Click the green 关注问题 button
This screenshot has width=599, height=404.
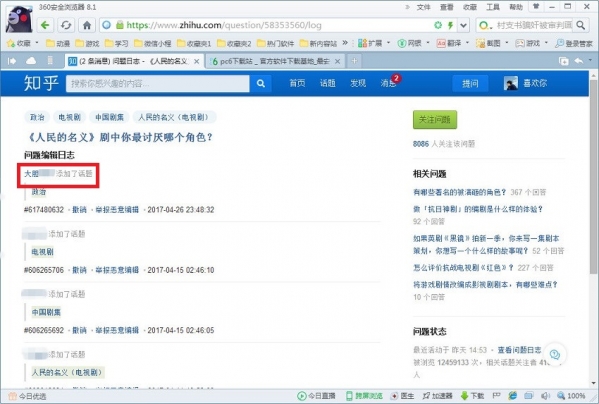(x=435, y=120)
